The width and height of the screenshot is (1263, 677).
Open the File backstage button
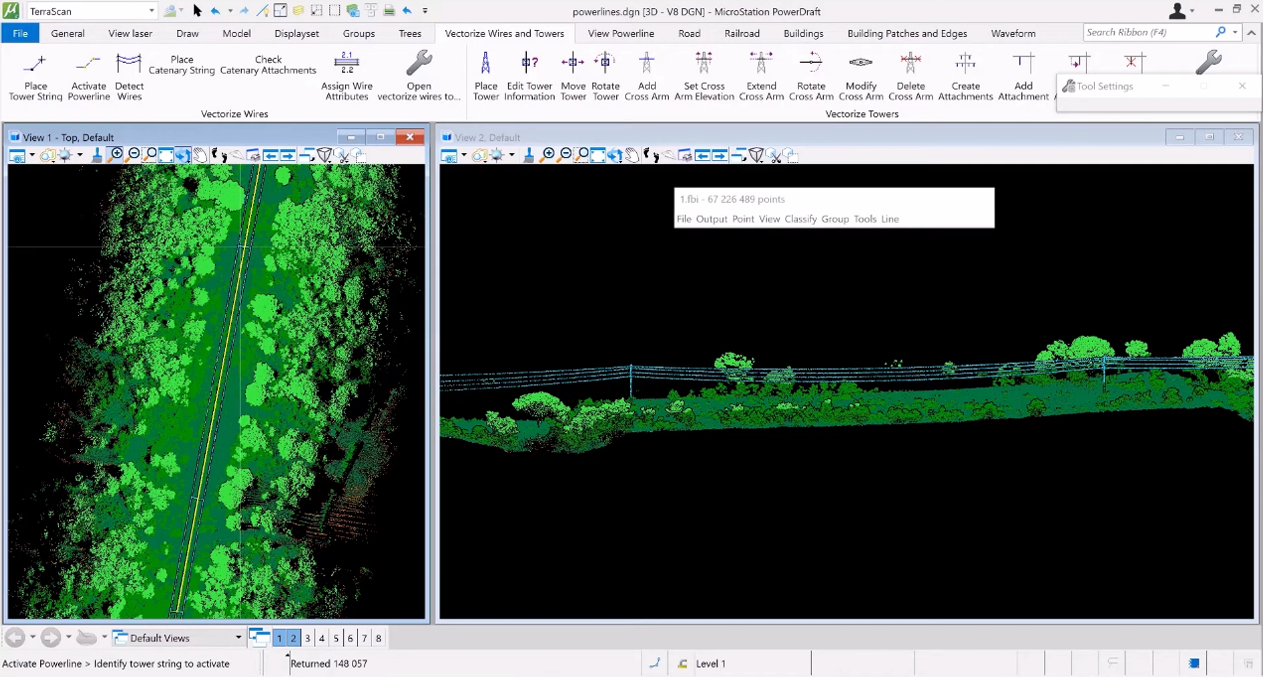(x=20, y=33)
